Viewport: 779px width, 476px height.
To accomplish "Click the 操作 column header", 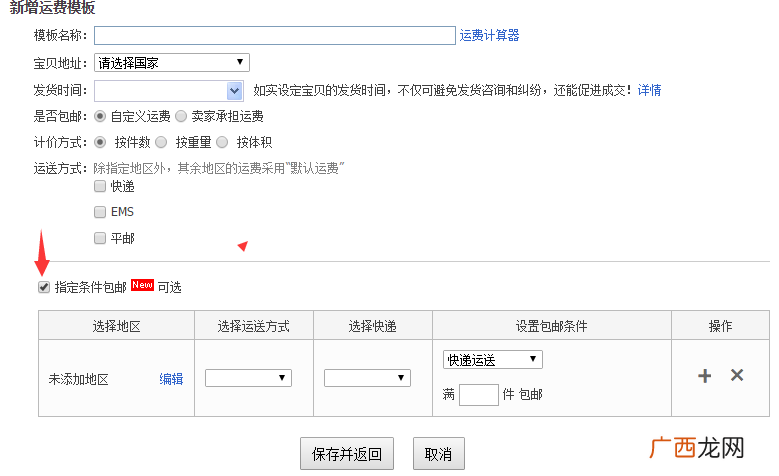I will [x=720, y=326].
